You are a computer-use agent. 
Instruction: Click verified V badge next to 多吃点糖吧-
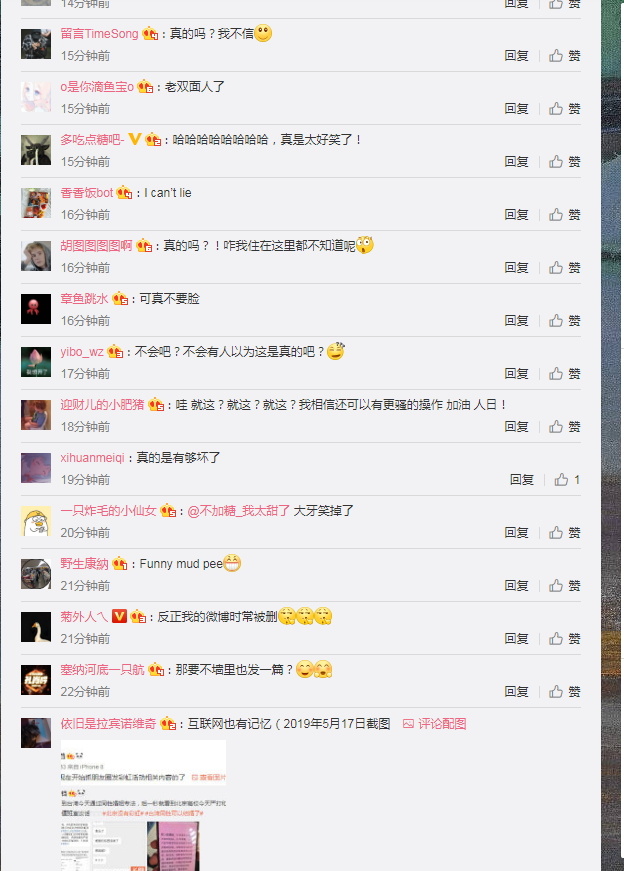click(134, 139)
